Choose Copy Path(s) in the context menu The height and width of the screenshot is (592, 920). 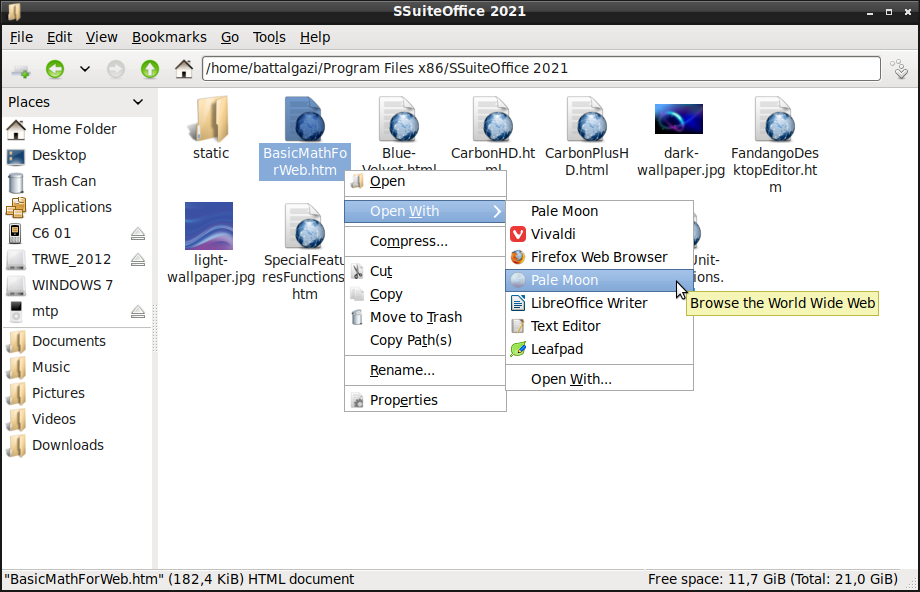click(x=425, y=340)
